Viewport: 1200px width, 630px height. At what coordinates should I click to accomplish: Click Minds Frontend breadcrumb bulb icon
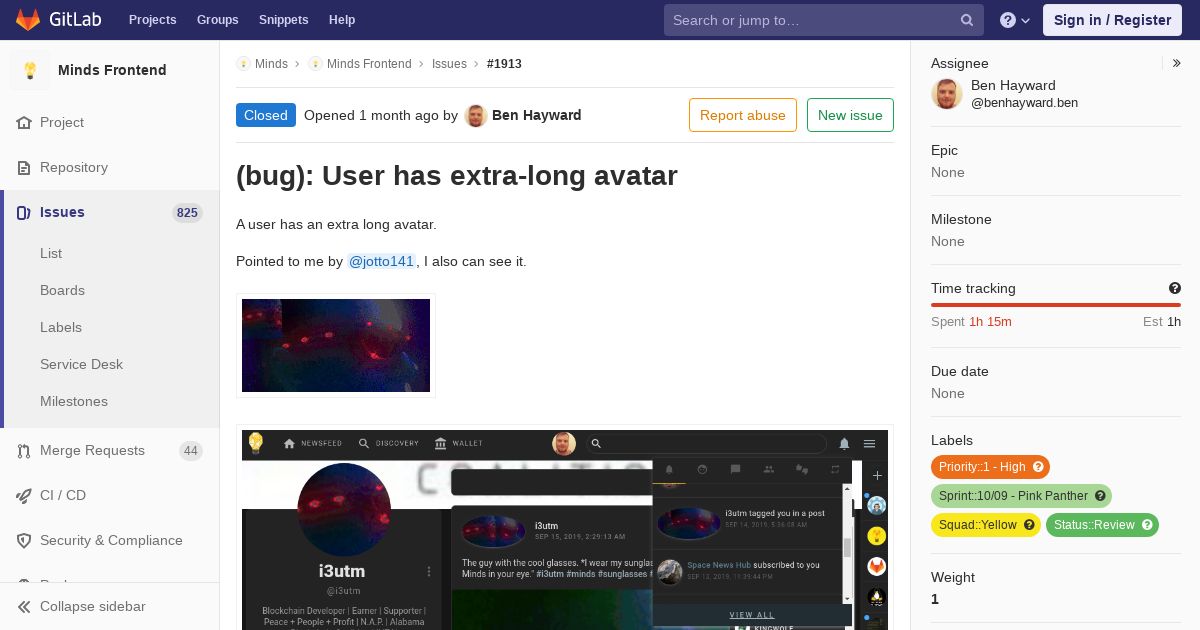coord(315,64)
